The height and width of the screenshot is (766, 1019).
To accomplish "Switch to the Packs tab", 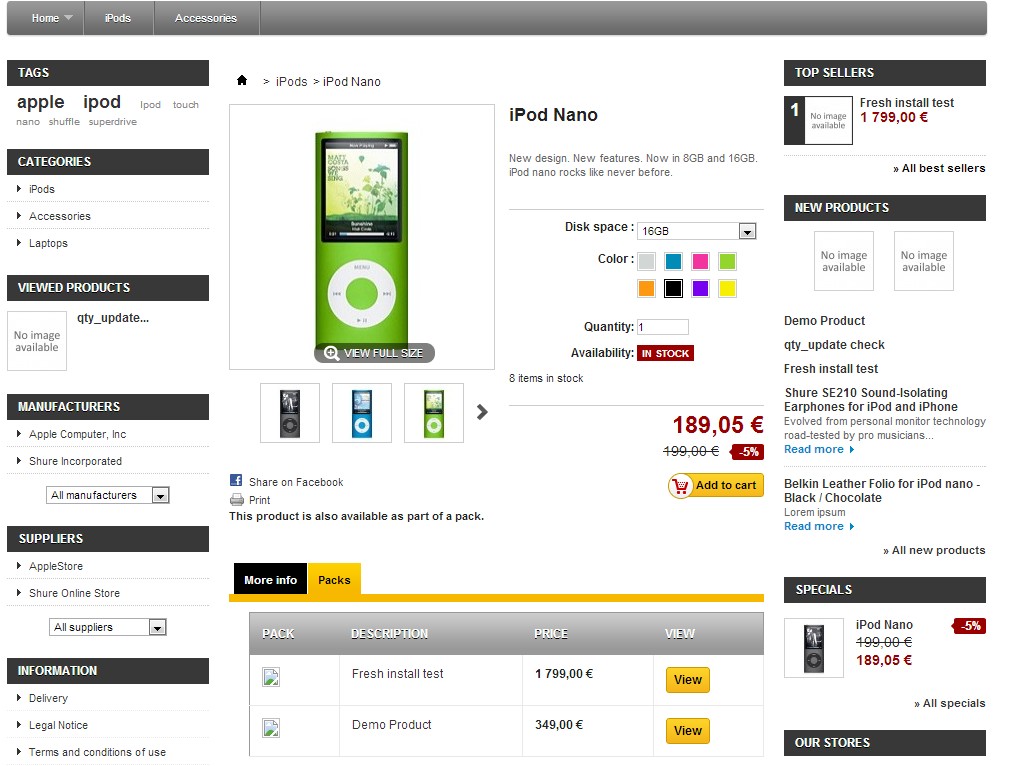I will coord(334,580).
